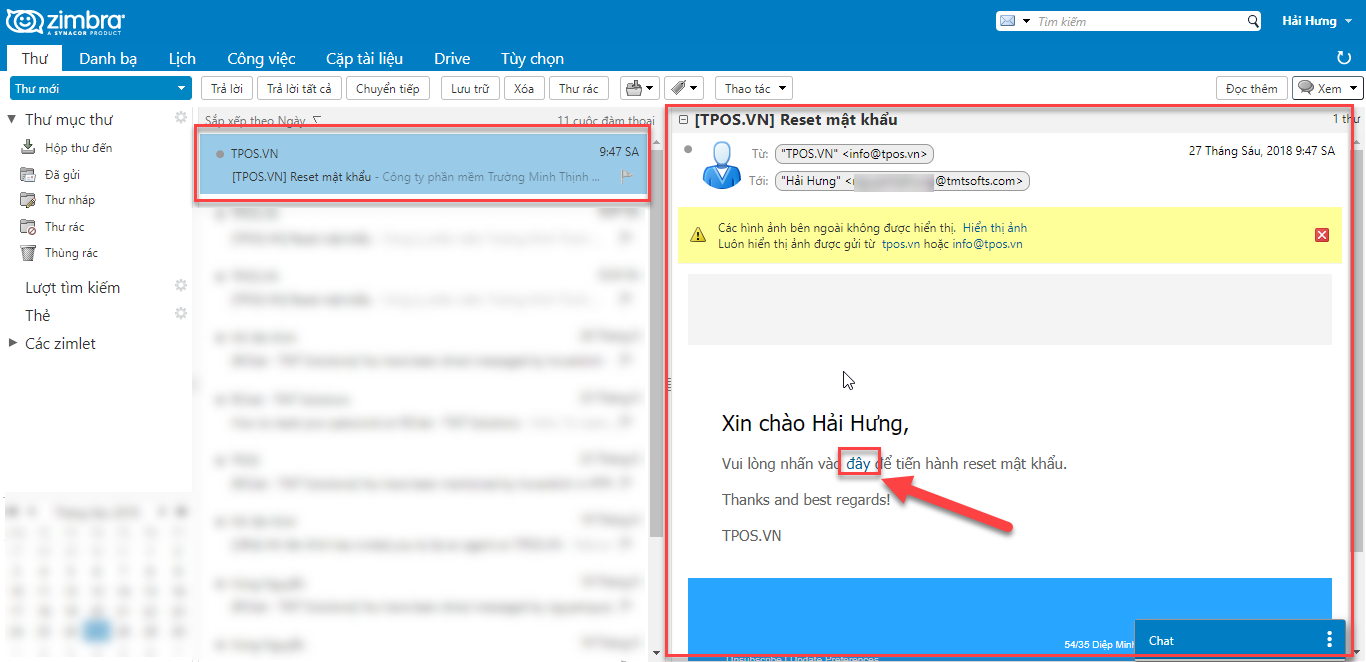
Task: Switch to the Công việc tab
Action: coord(261,58)
